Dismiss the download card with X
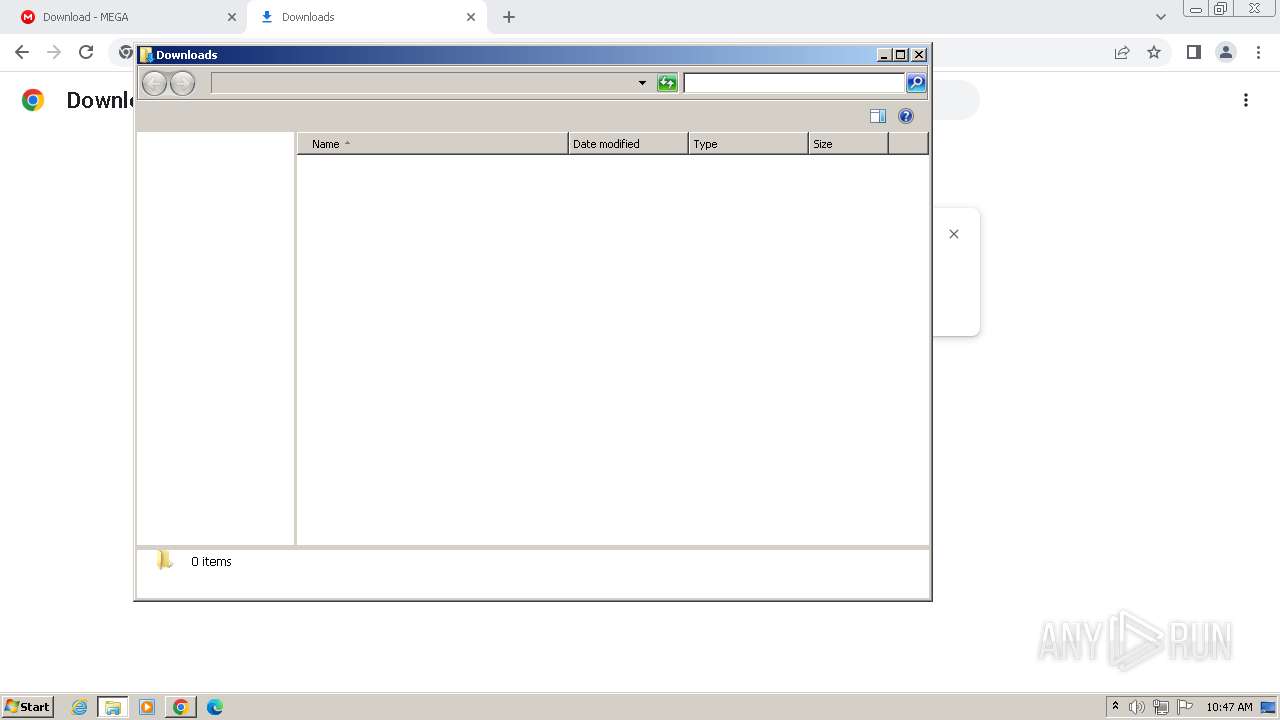 click(954, 234)
